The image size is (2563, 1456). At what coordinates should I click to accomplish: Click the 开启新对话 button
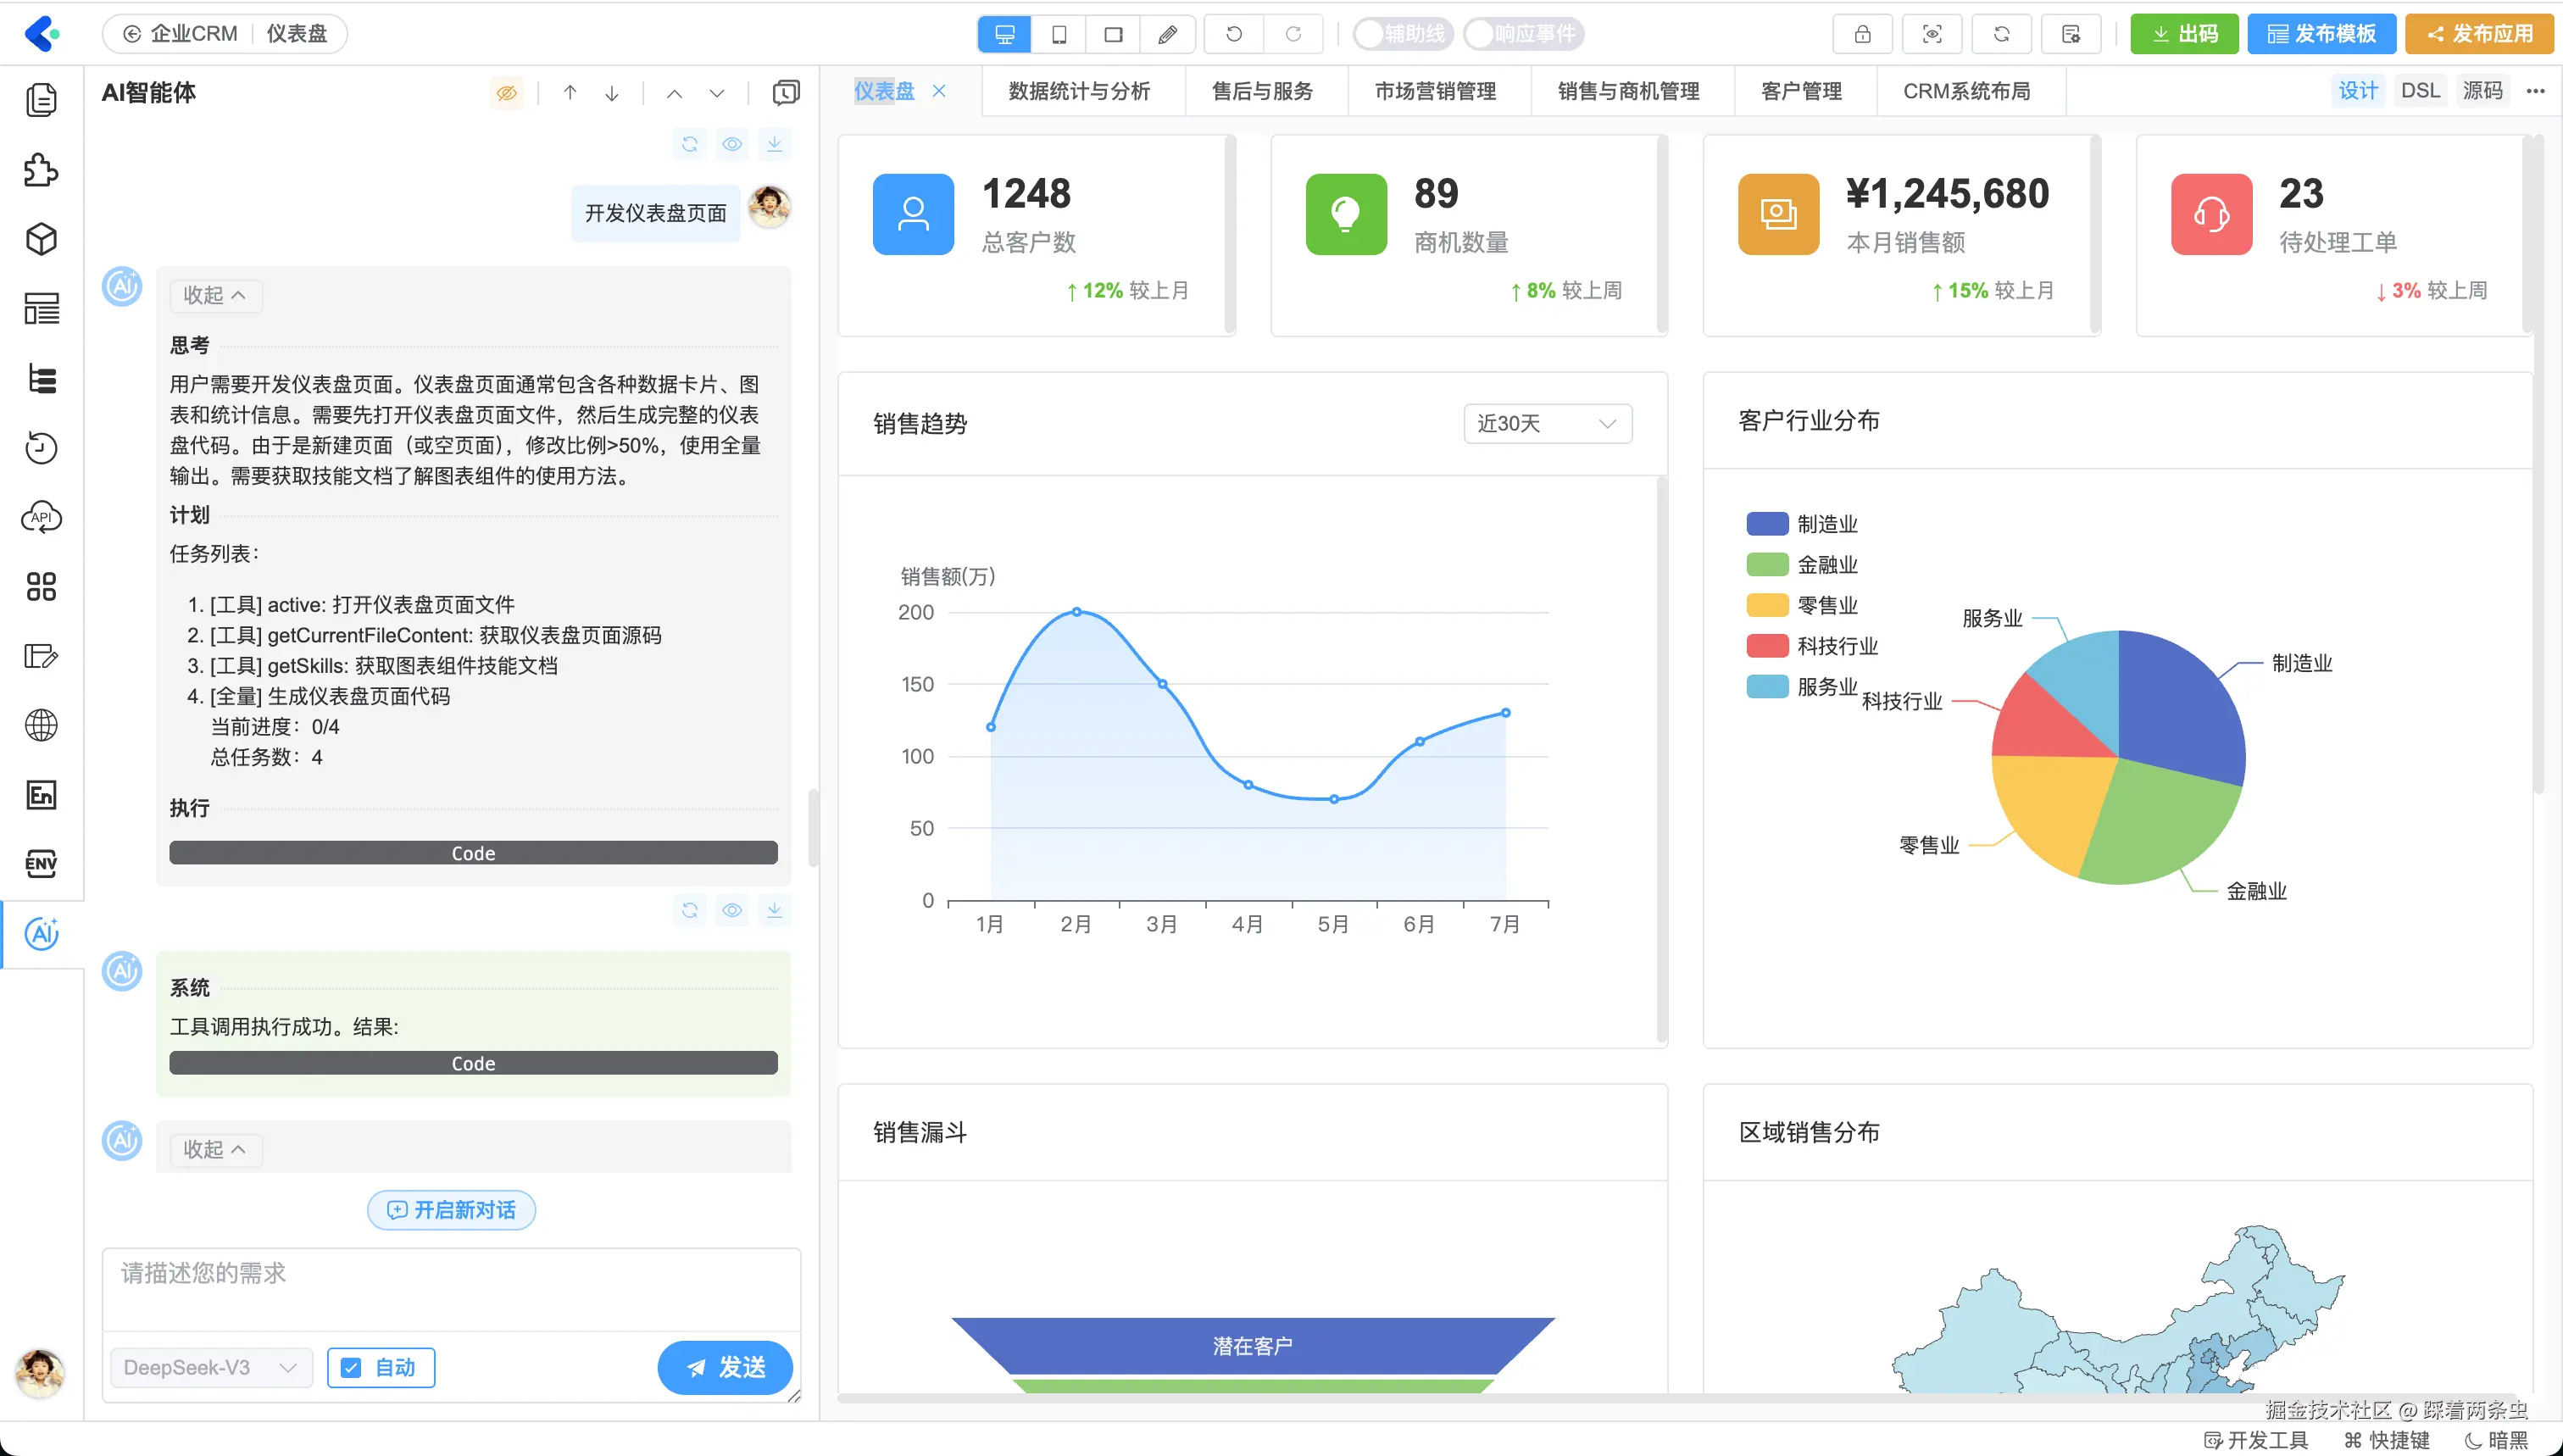pyautogui.click(x=451, y=1210)
